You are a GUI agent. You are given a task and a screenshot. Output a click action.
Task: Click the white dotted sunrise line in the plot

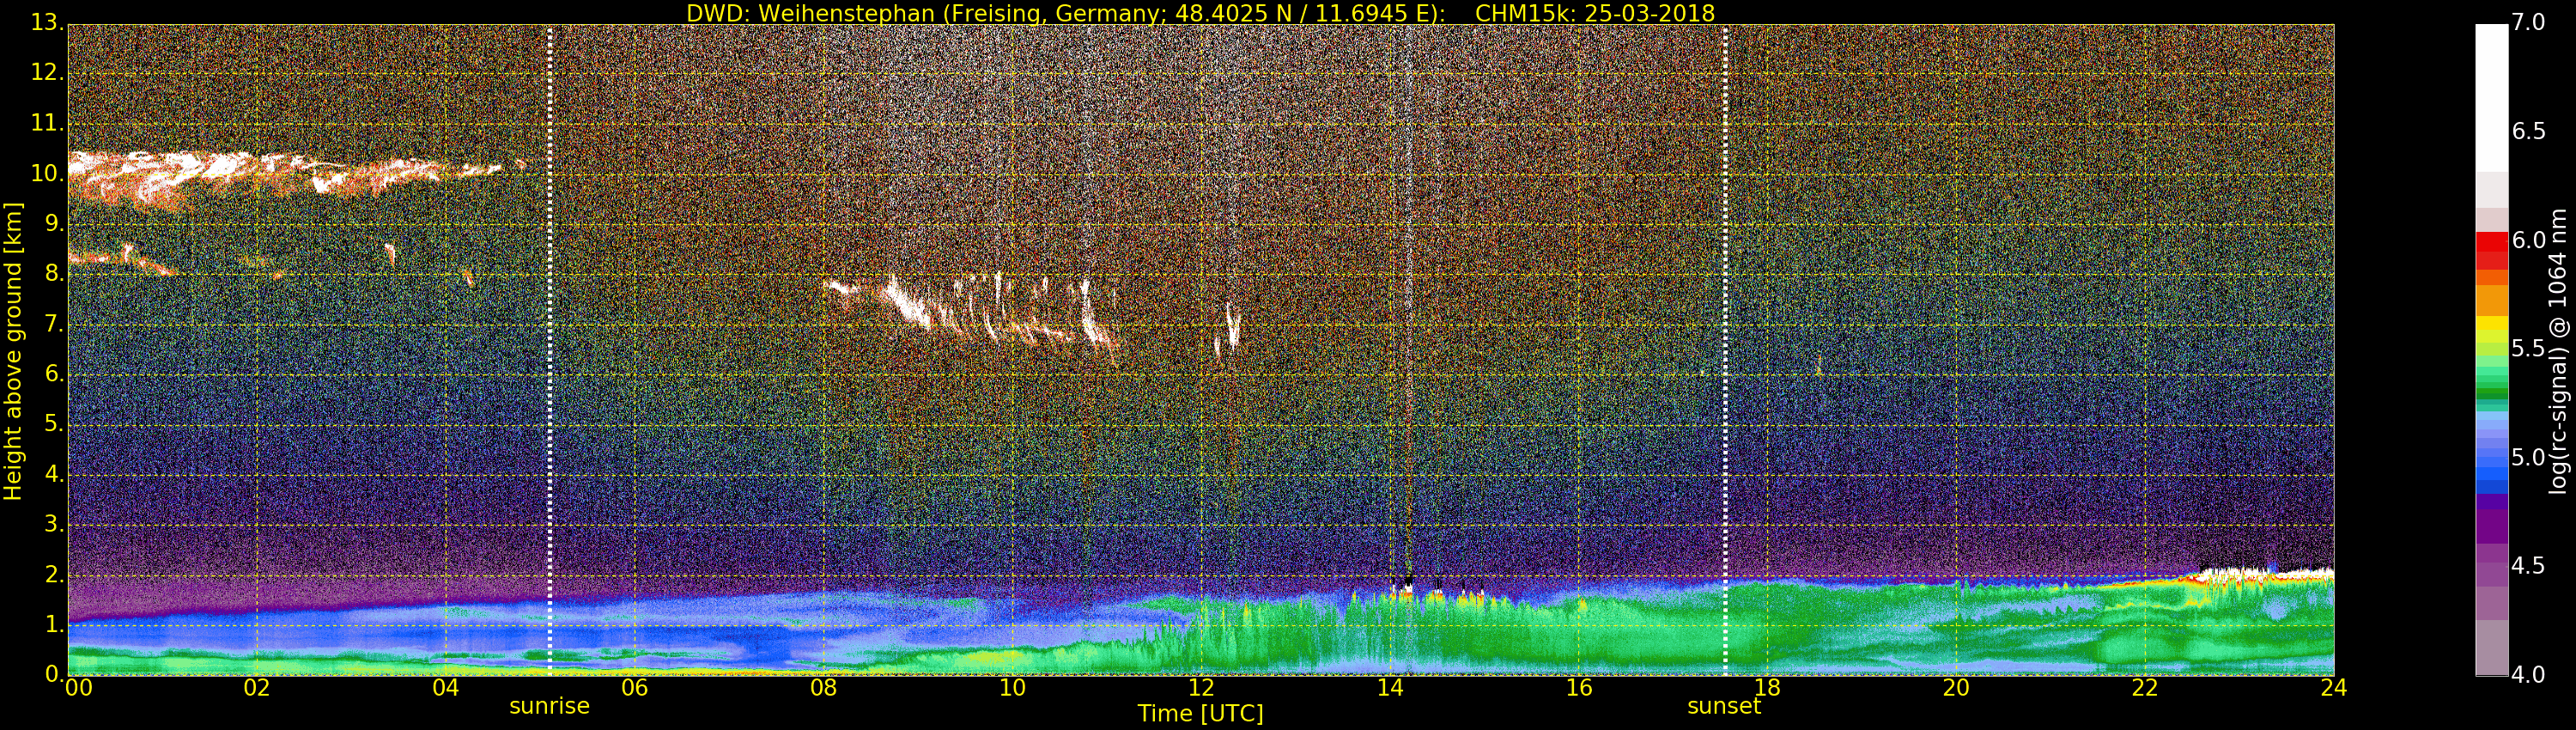coord(550,350)
